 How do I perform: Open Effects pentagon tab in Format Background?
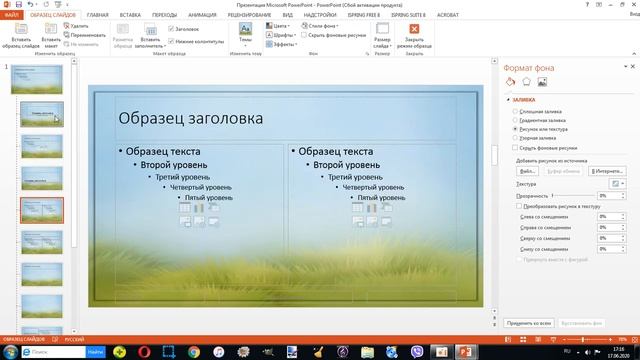click(526, 82)
